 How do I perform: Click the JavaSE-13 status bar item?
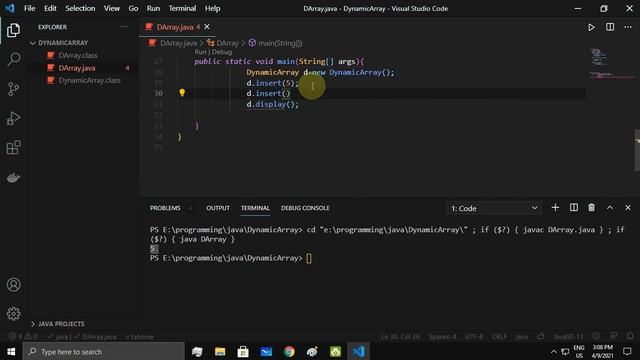568,337
